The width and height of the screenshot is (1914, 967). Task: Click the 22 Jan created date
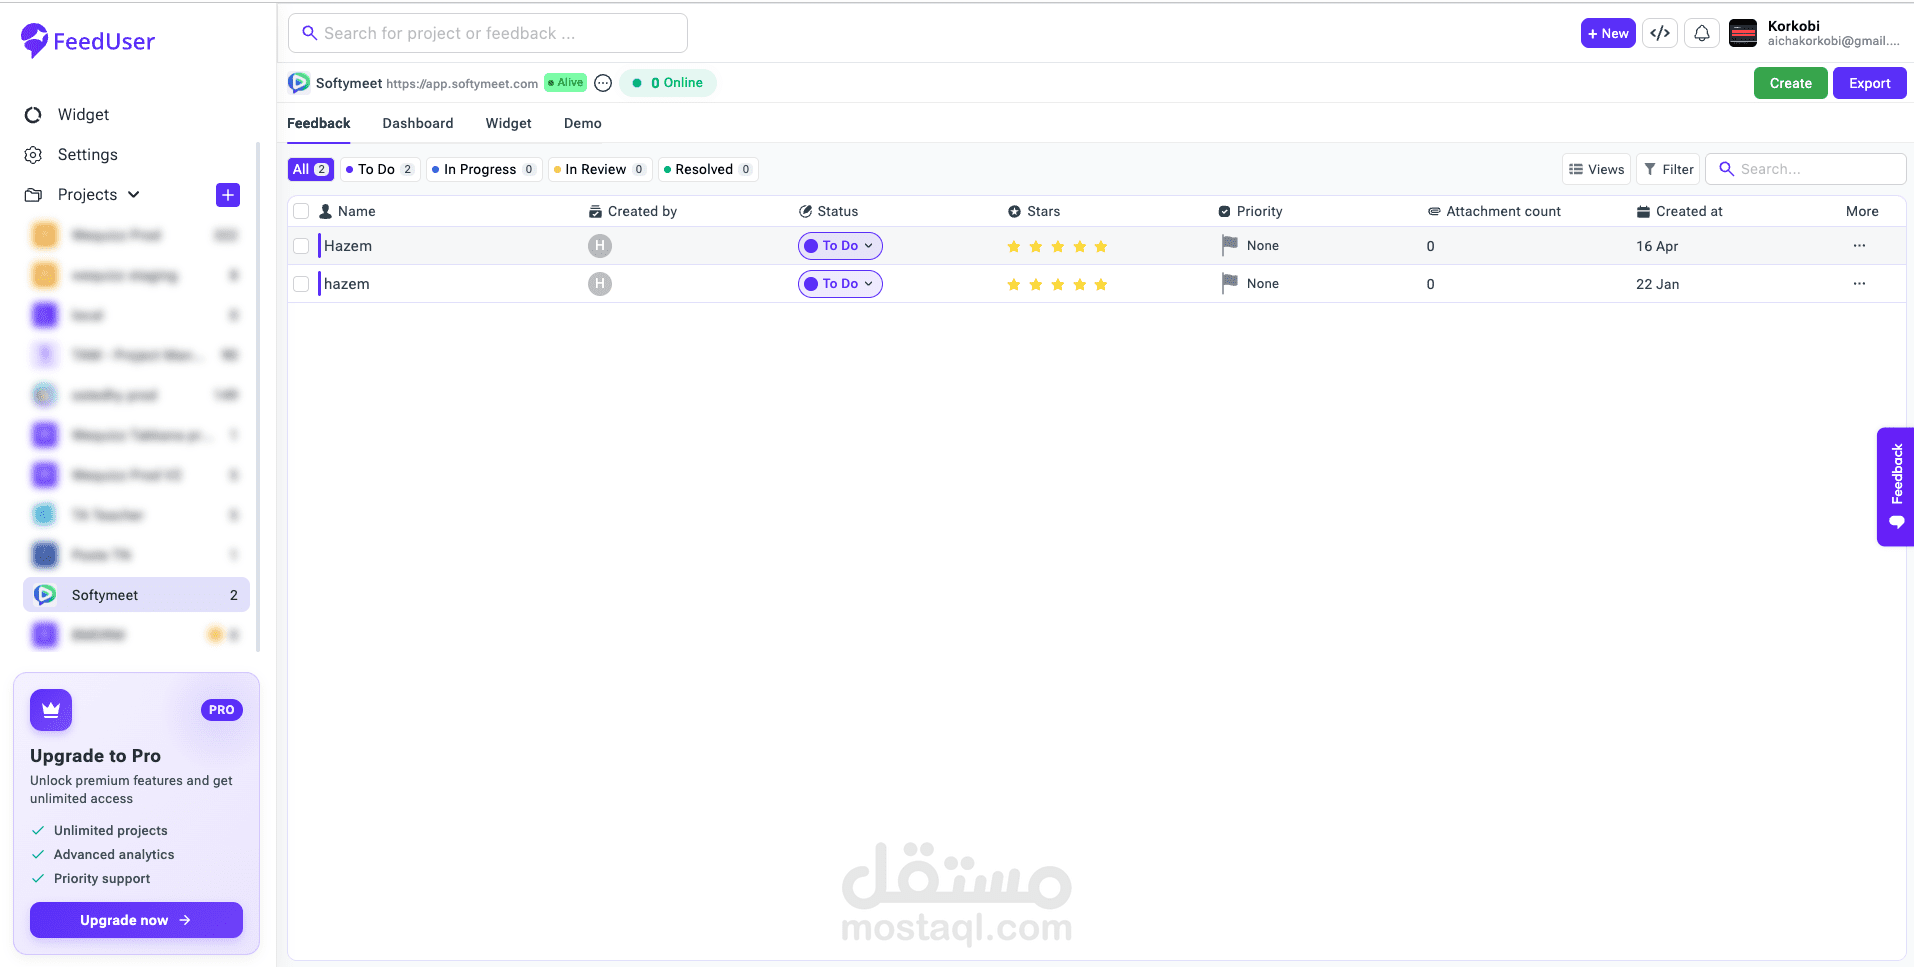(x=1658, y=284)
